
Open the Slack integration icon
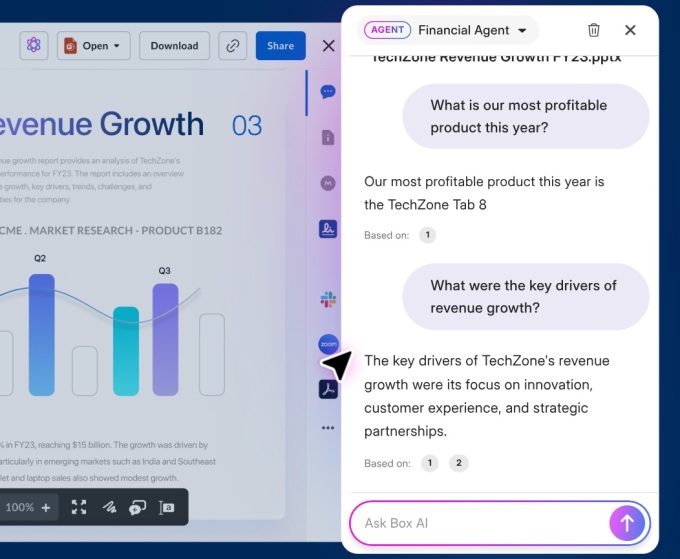(328, 299)
